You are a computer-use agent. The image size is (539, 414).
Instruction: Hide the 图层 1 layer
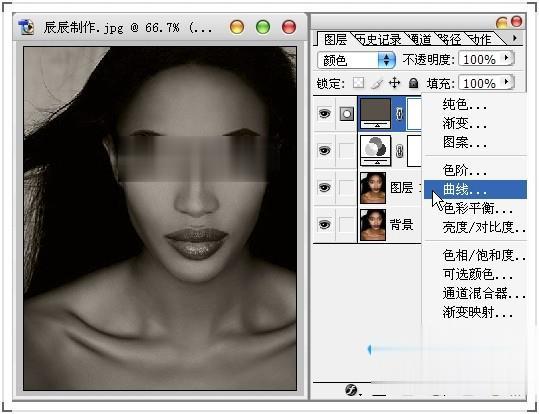(324, 187)
